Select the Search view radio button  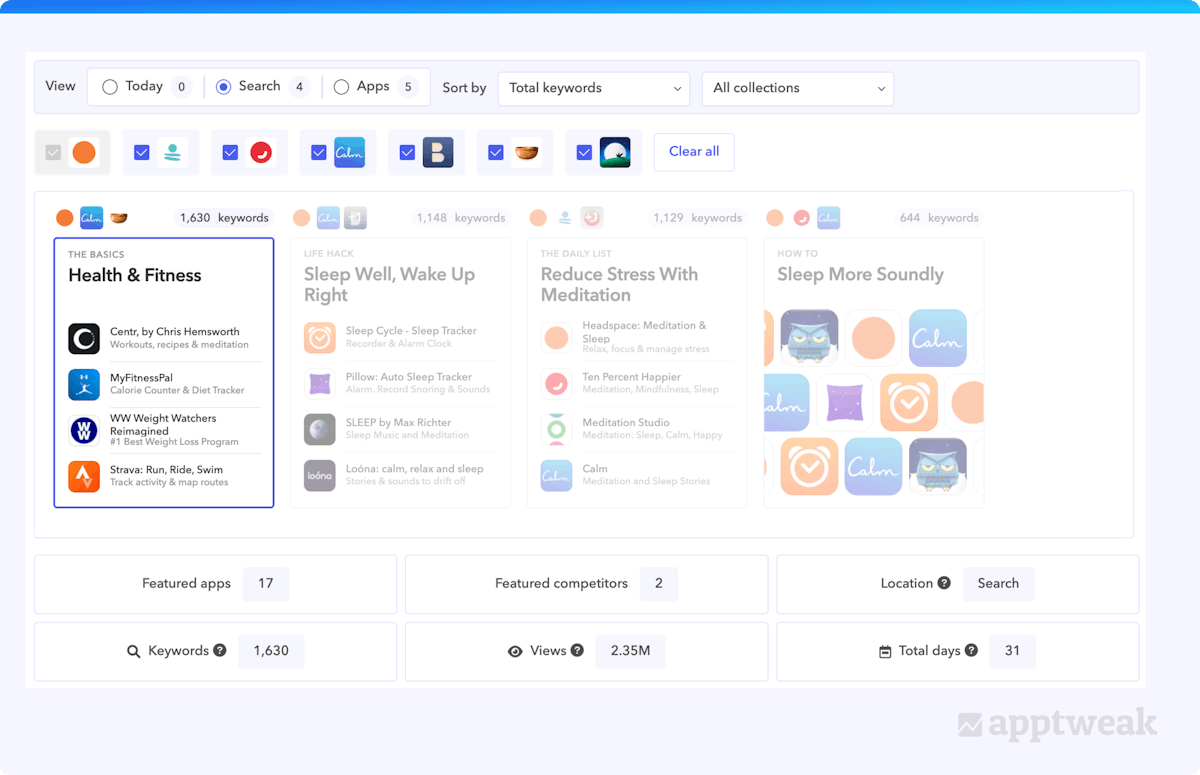pyautogui.click(x=223, y=86)
